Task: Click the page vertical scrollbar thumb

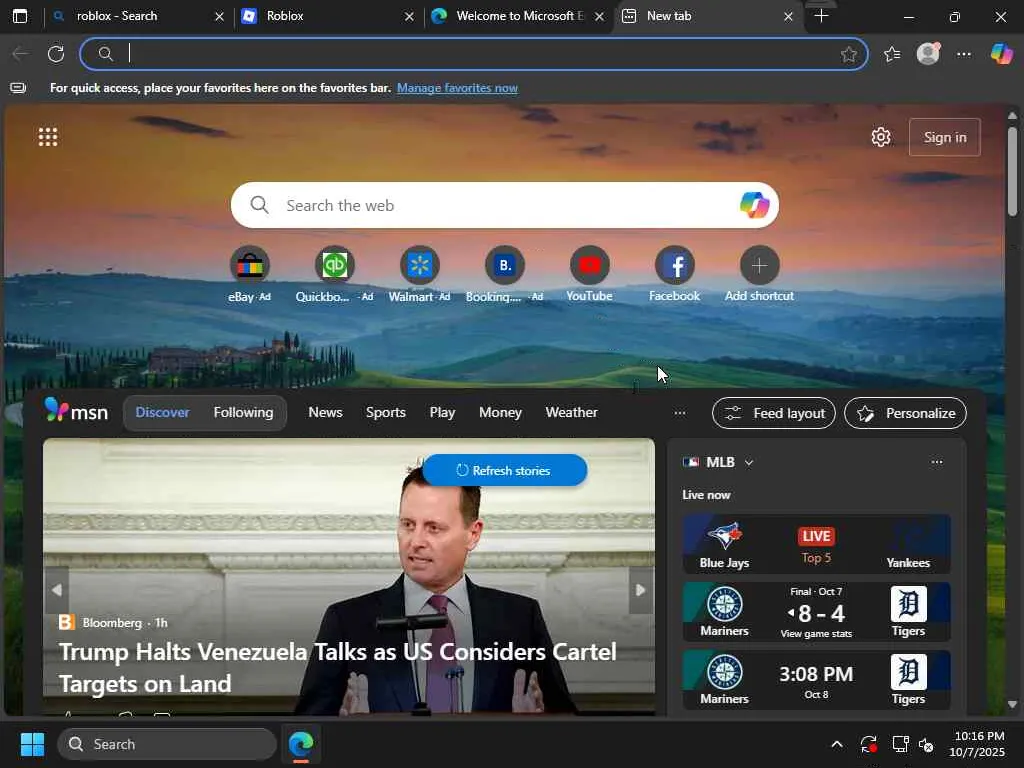Action: (x=1012, y=171)
